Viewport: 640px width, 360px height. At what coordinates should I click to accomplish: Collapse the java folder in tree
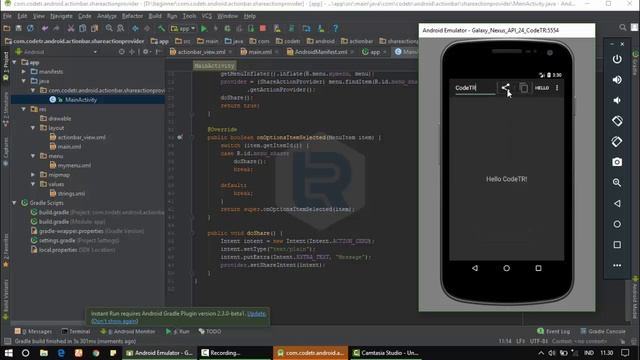click(x=24, y=81)
